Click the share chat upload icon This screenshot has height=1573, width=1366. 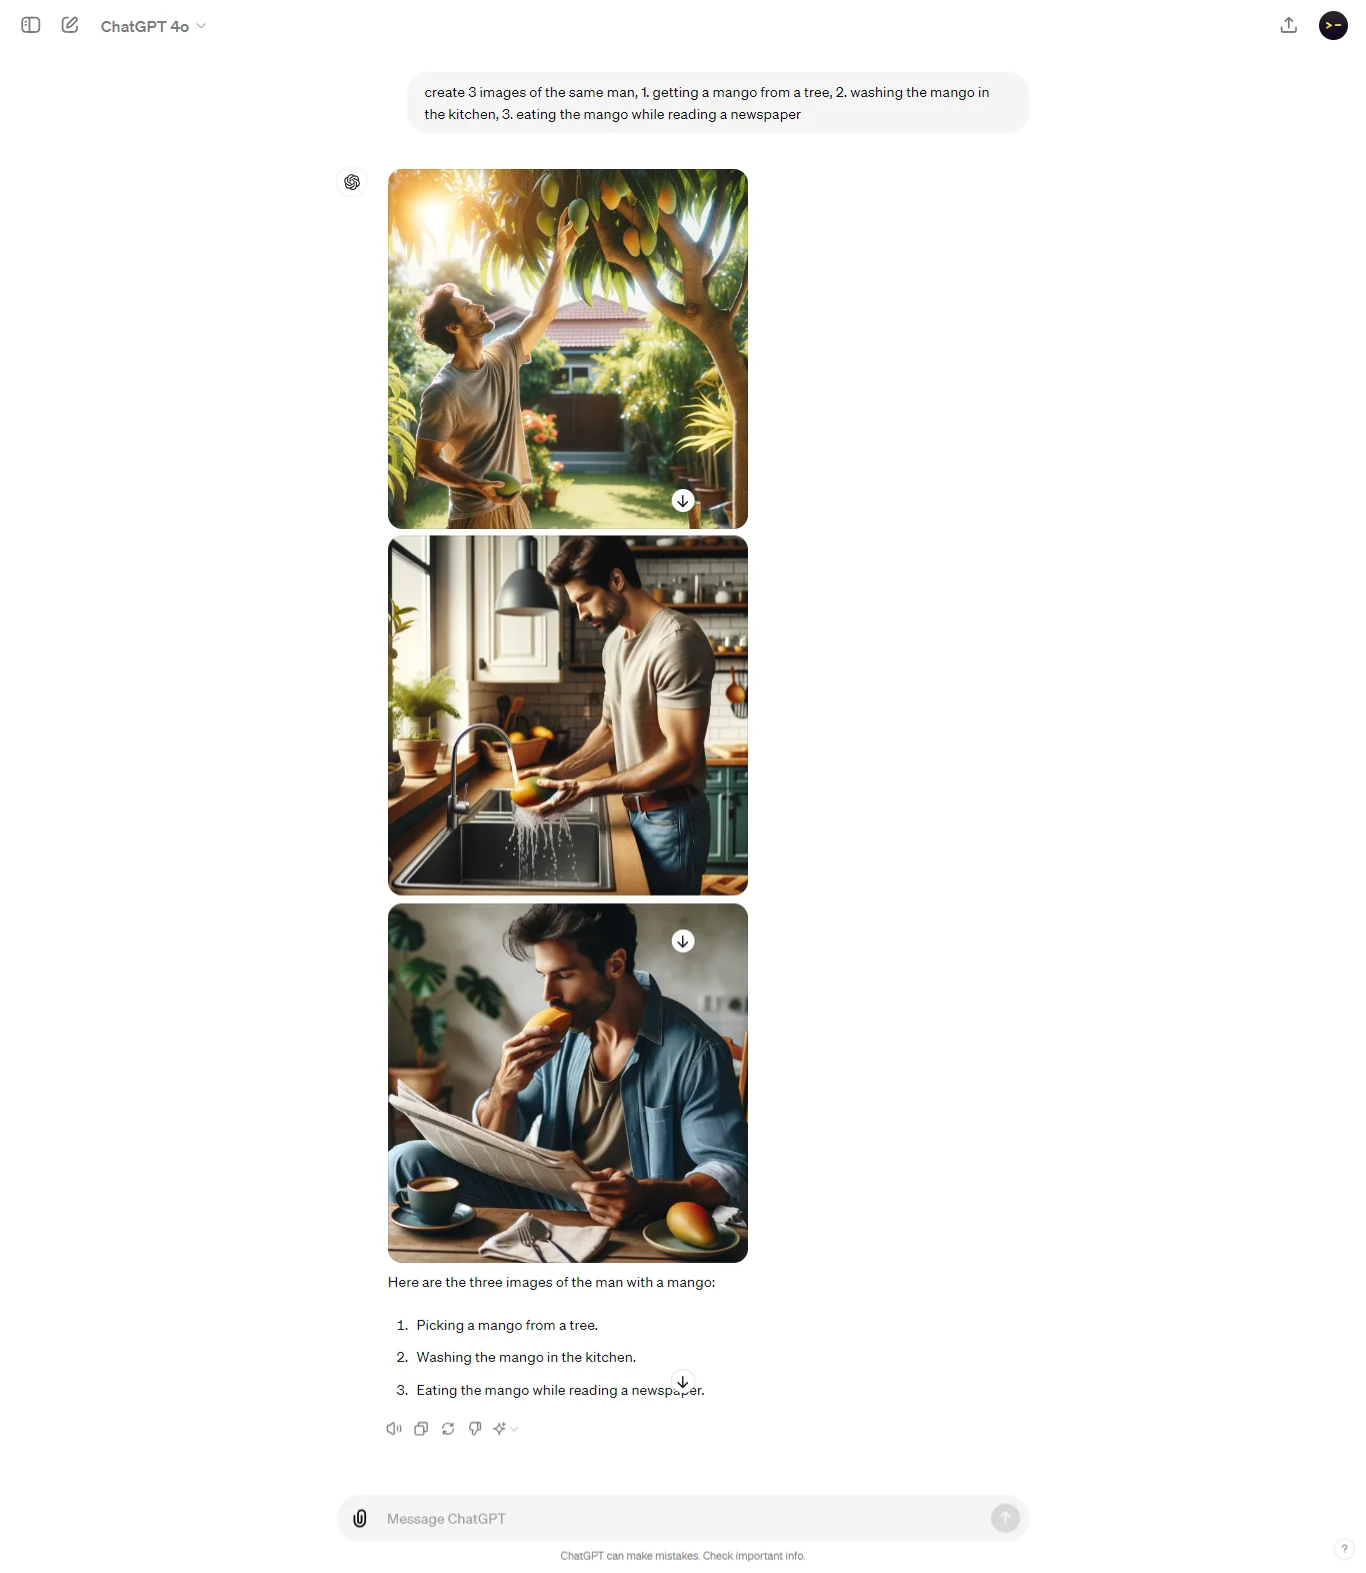tap(1289, 25)
